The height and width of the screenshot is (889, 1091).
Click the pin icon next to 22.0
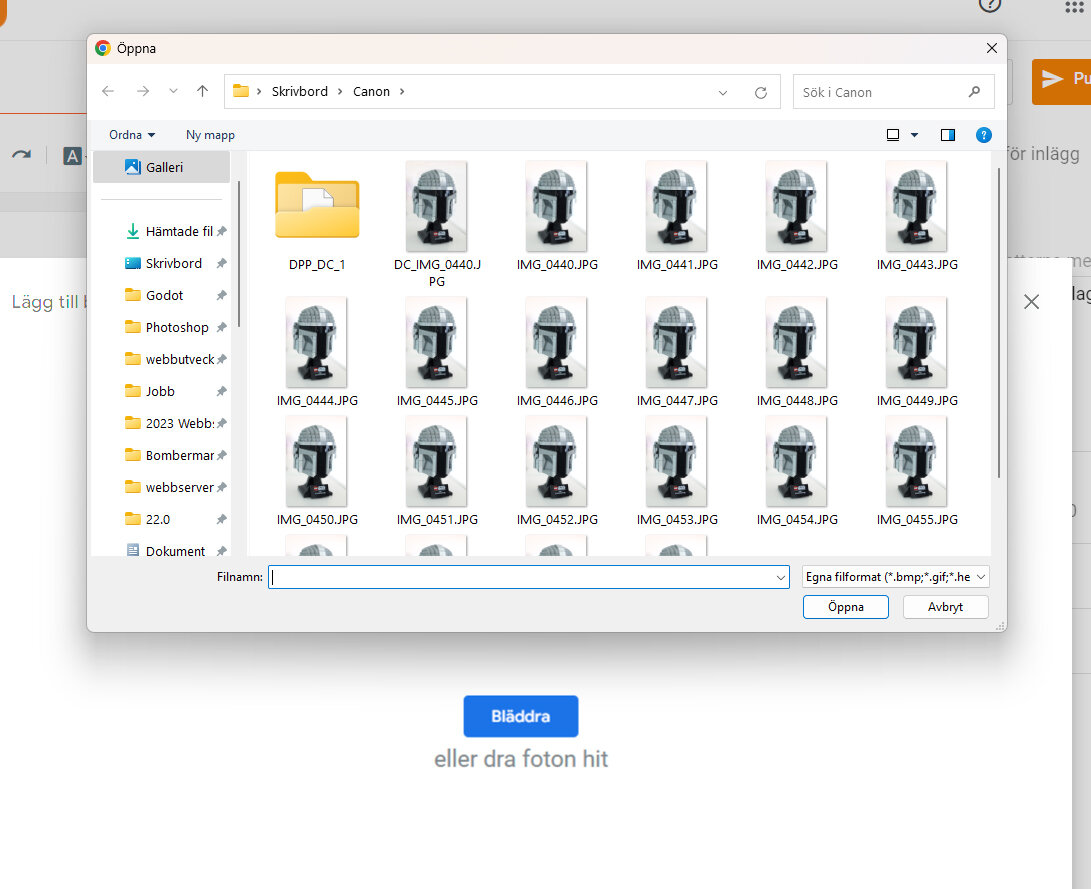221,520
